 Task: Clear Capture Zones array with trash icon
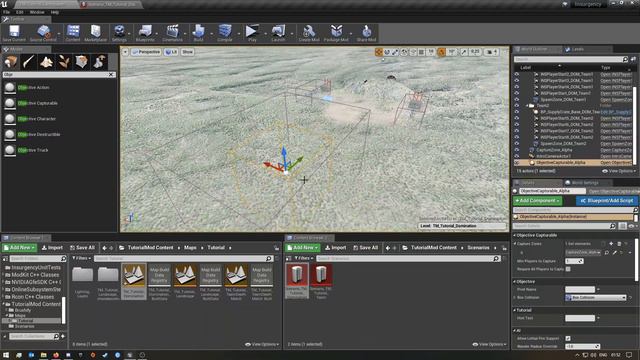tap(619, 244)
